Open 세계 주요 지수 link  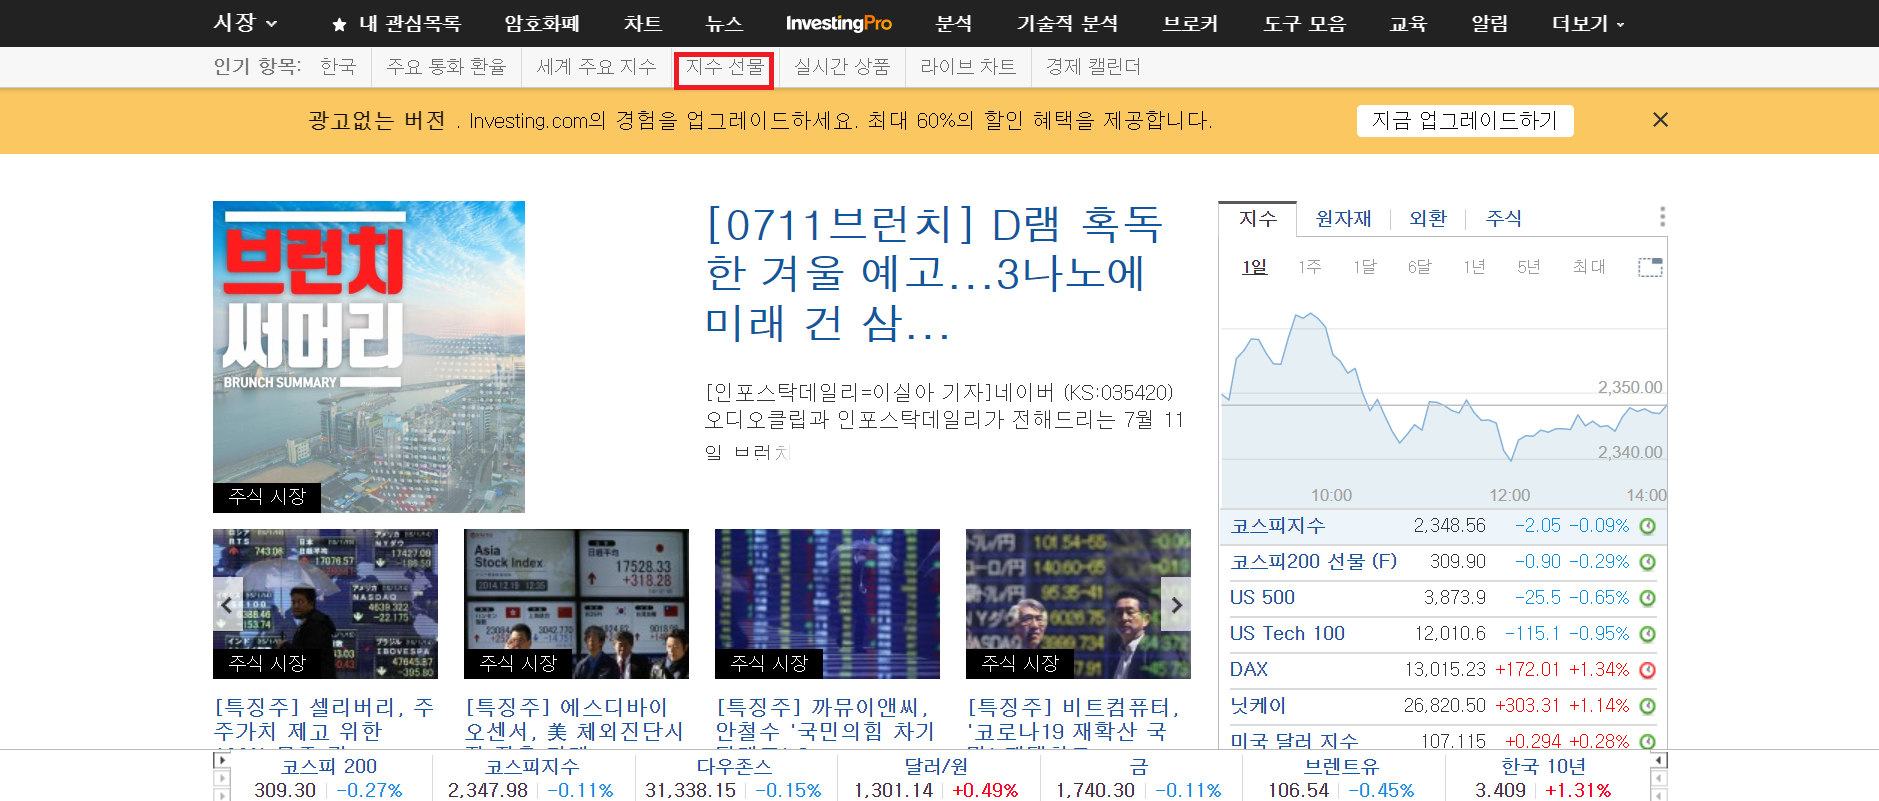[x=596, y=67]
